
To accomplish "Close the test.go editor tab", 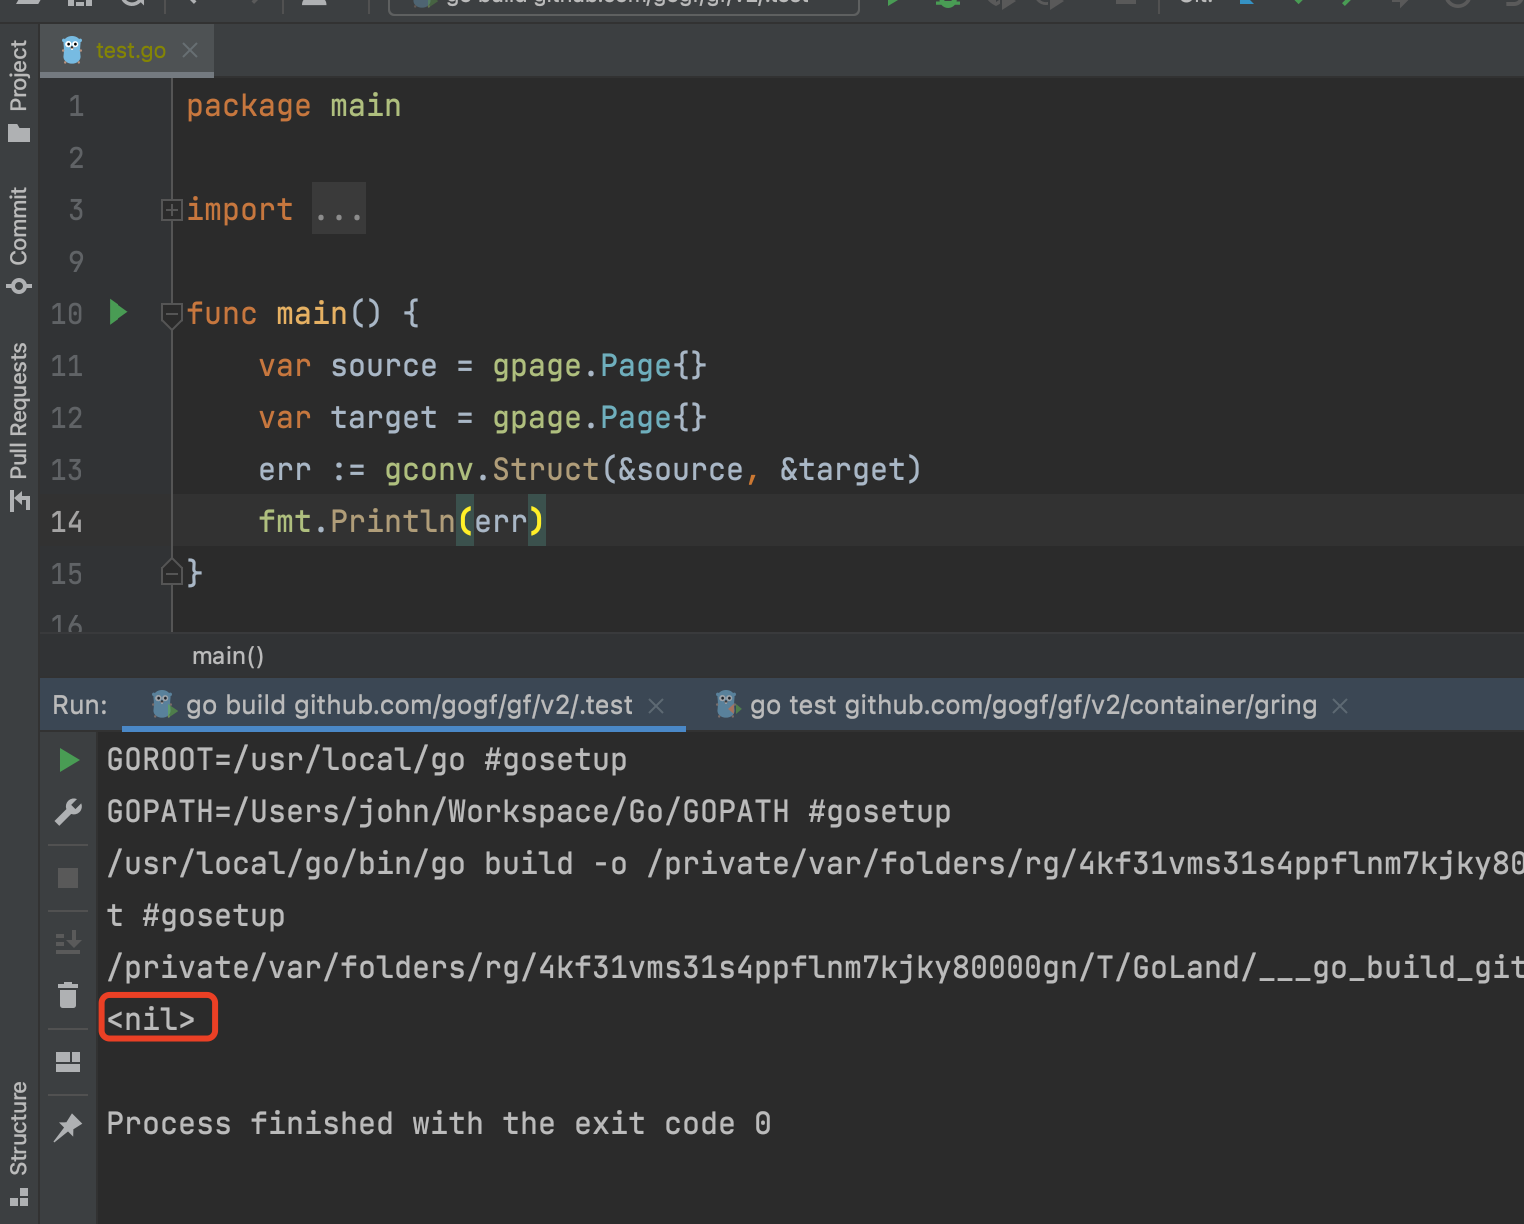I will click(x=189, y=50).
